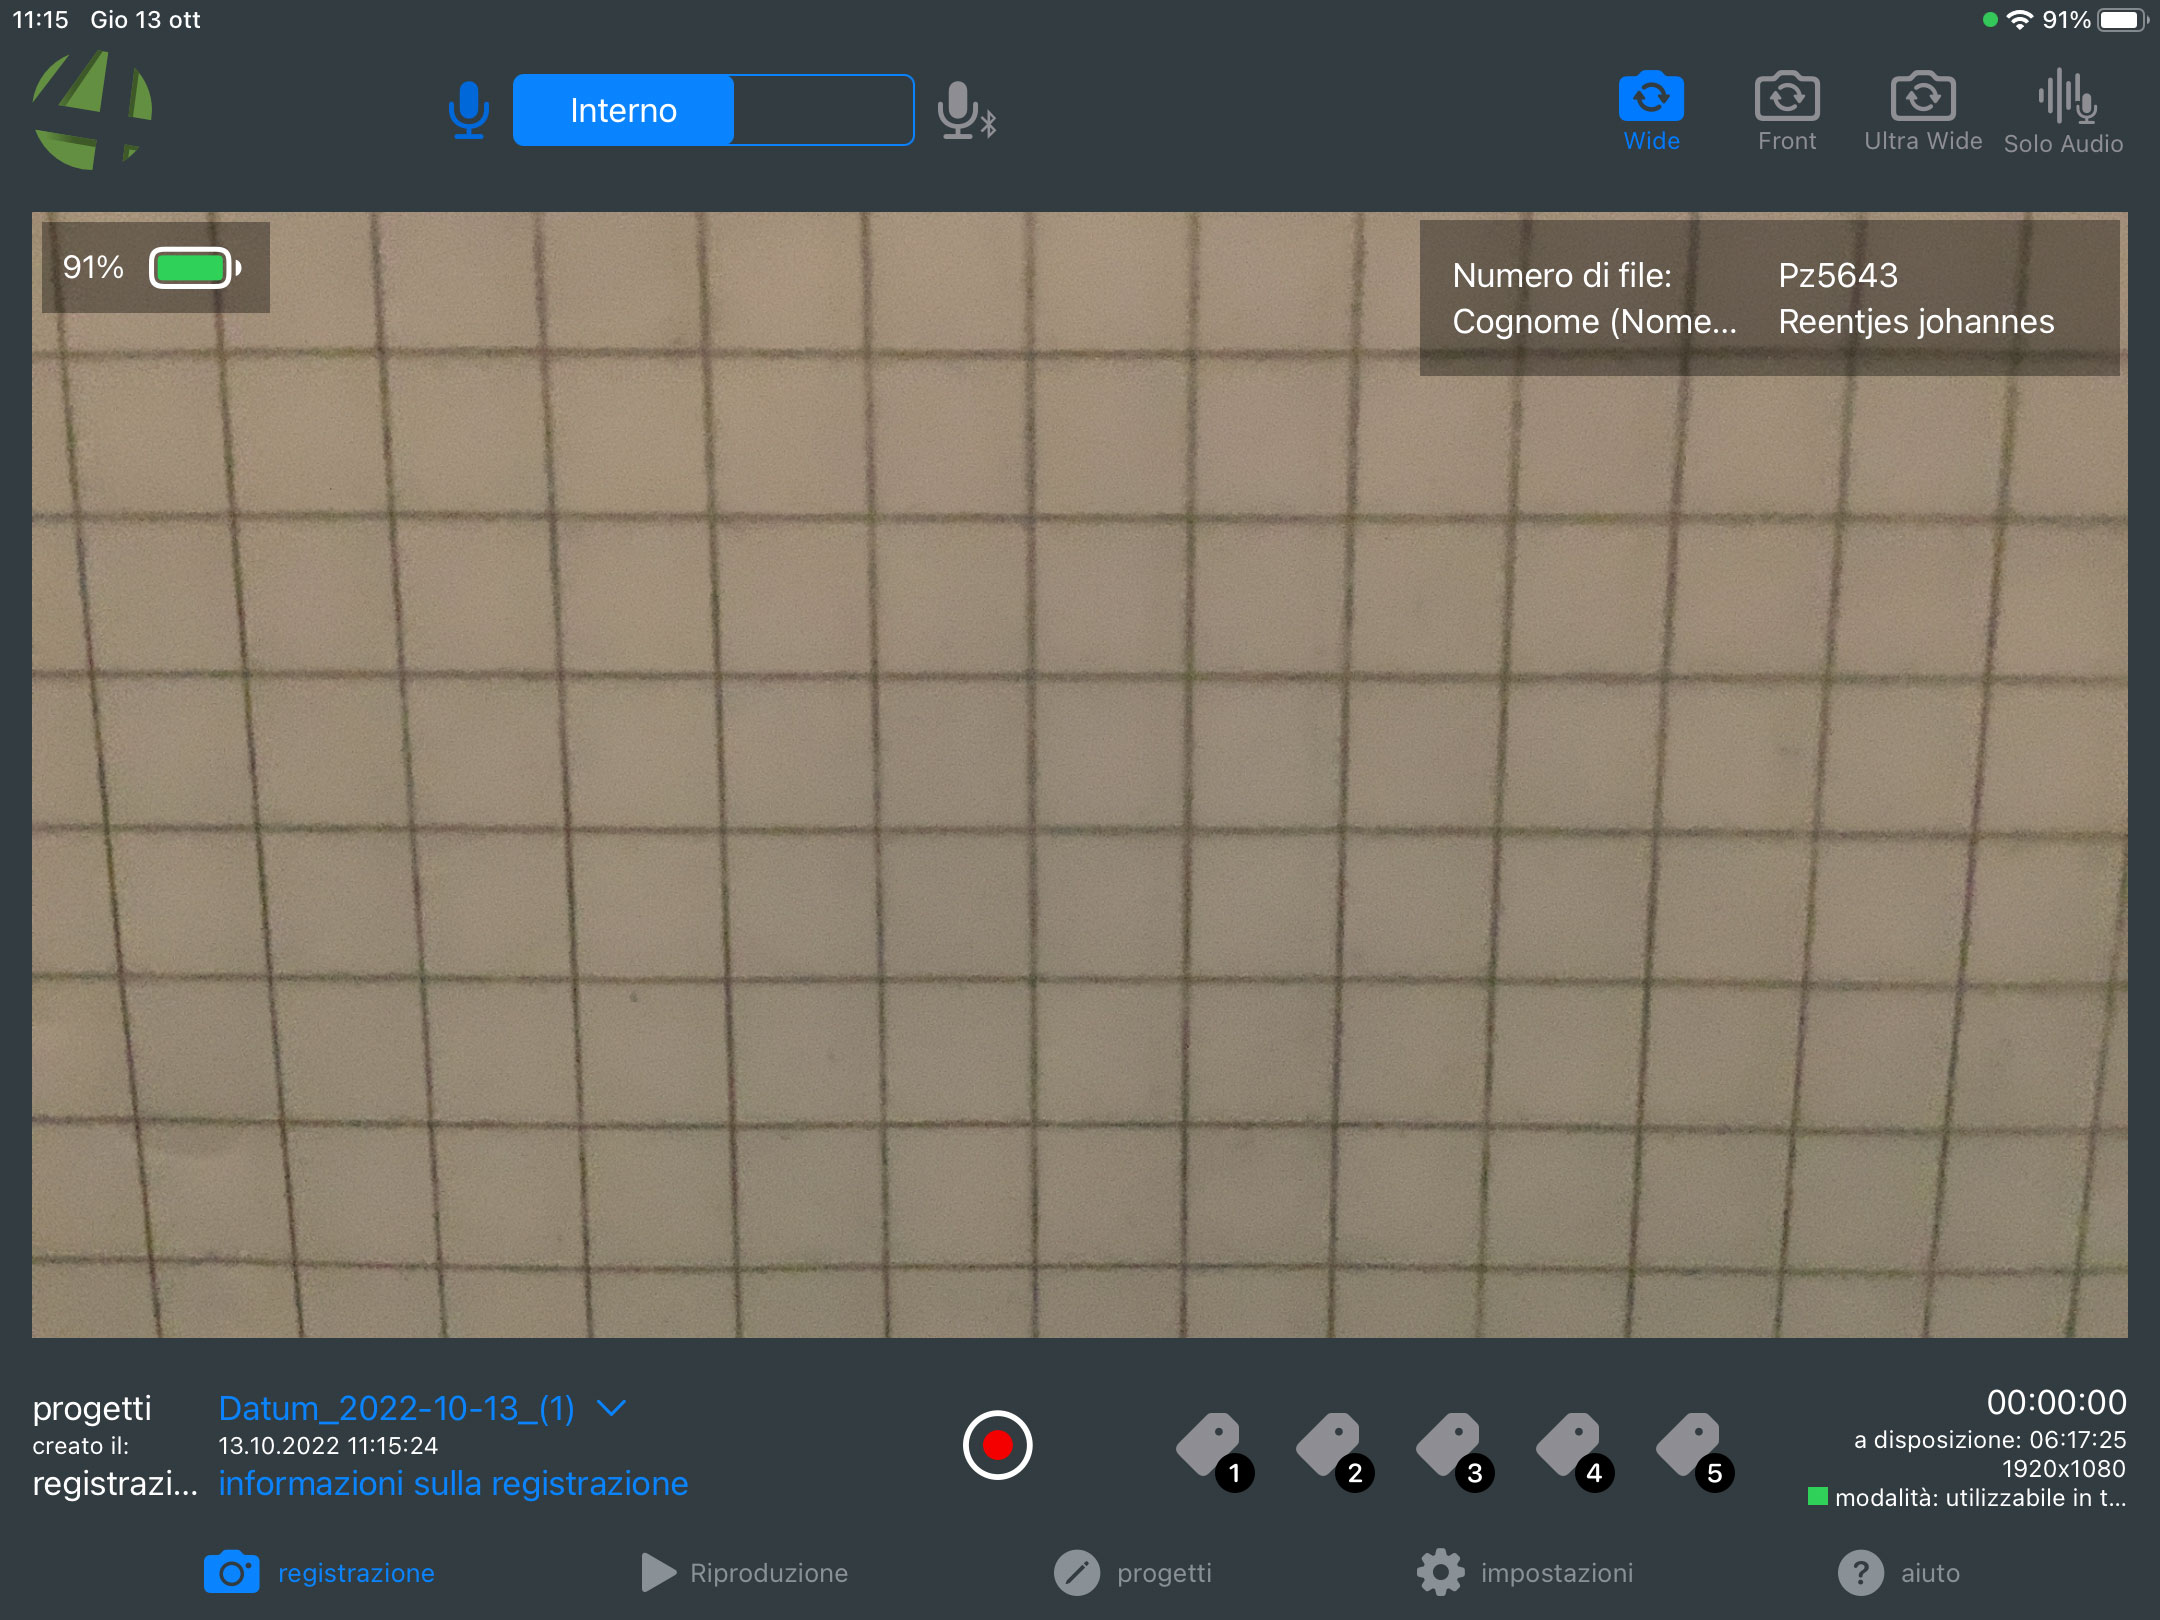The height and width of the screenshot is (1620, 2160).
Task: Open informazioni sulla registrazione link
Action: pos(453,1483)
